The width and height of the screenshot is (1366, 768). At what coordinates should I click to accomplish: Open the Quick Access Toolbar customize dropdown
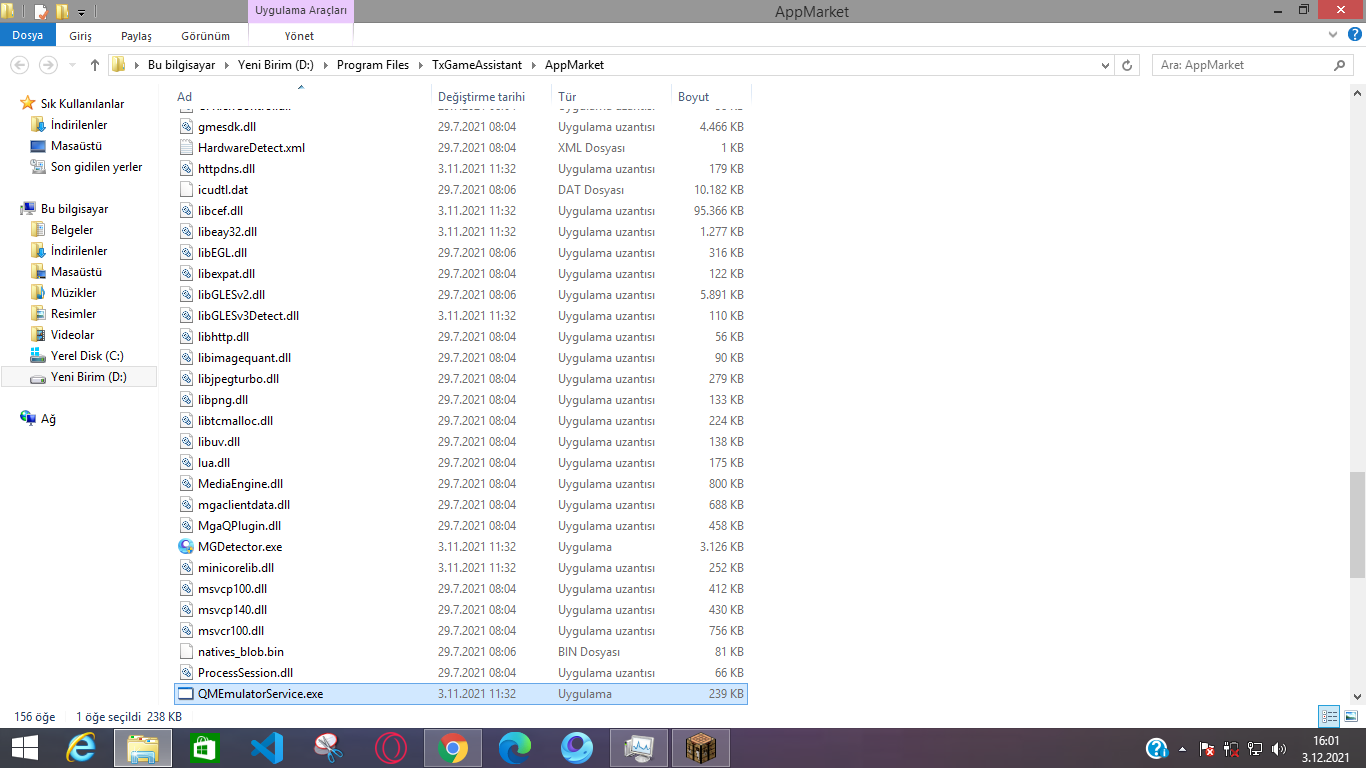click(x=81, y=13)
